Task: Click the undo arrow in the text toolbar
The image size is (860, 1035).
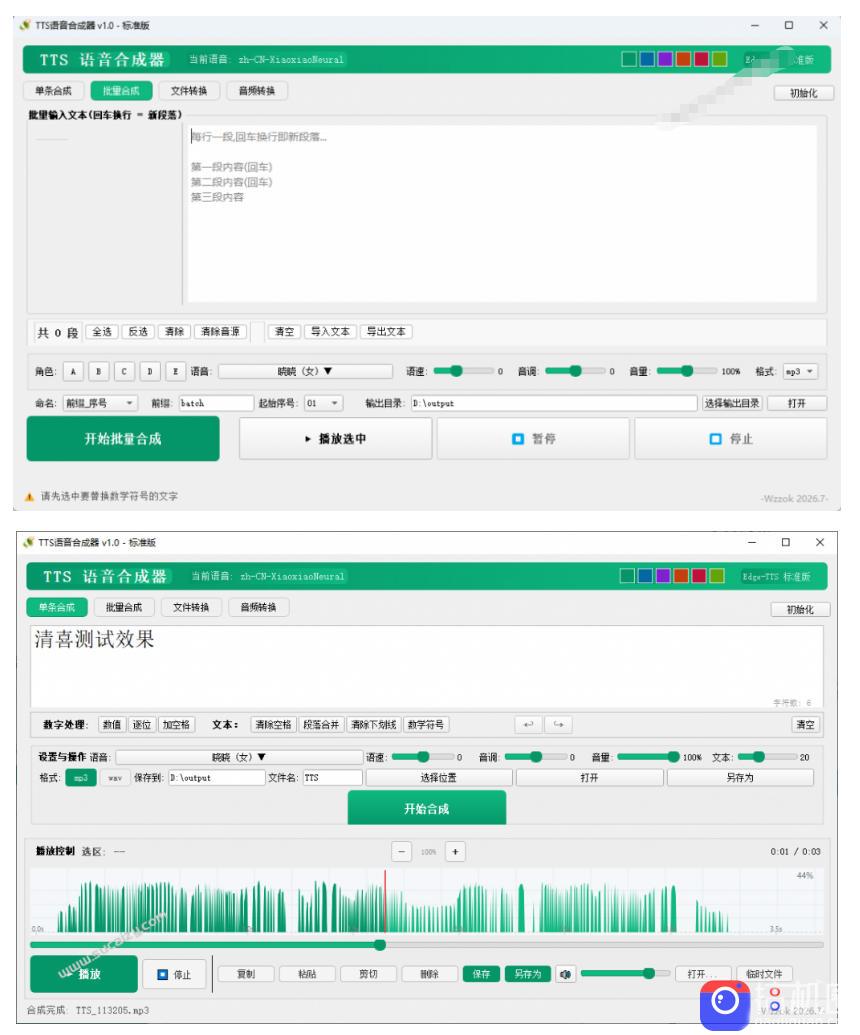Action: [x=528, y=725]
